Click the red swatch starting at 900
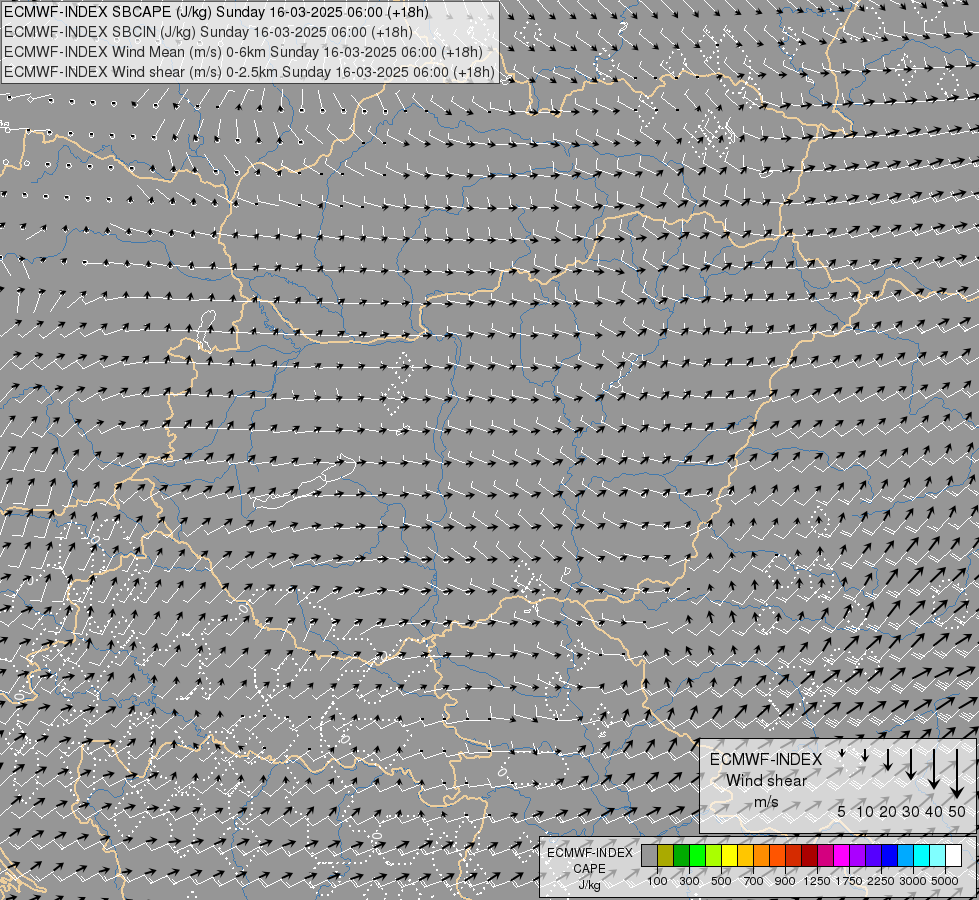Screen dimensions: 979x900 point(794,855)
